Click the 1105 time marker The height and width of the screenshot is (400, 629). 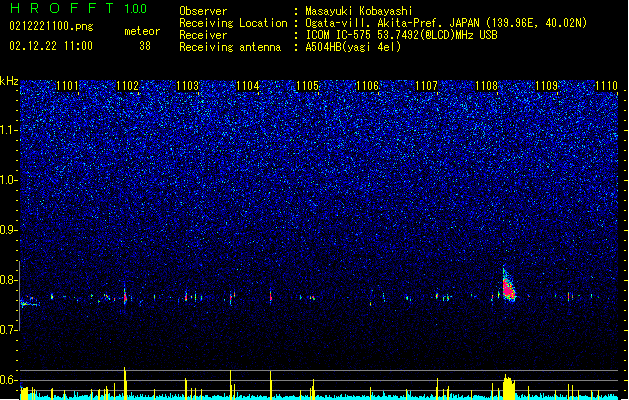point(307,86)
